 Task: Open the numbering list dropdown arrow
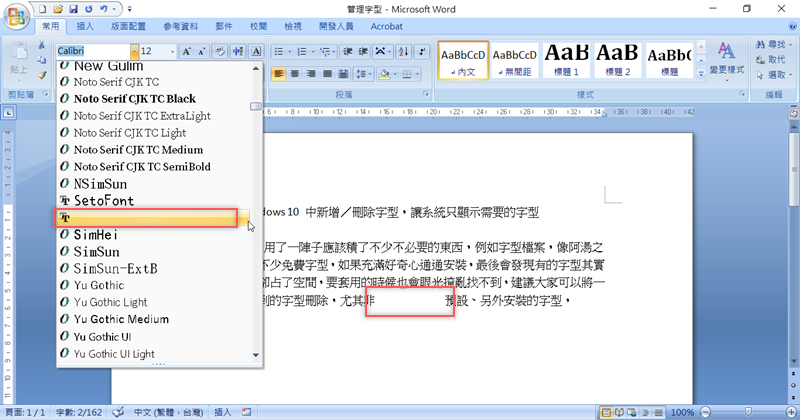point(313,52)
